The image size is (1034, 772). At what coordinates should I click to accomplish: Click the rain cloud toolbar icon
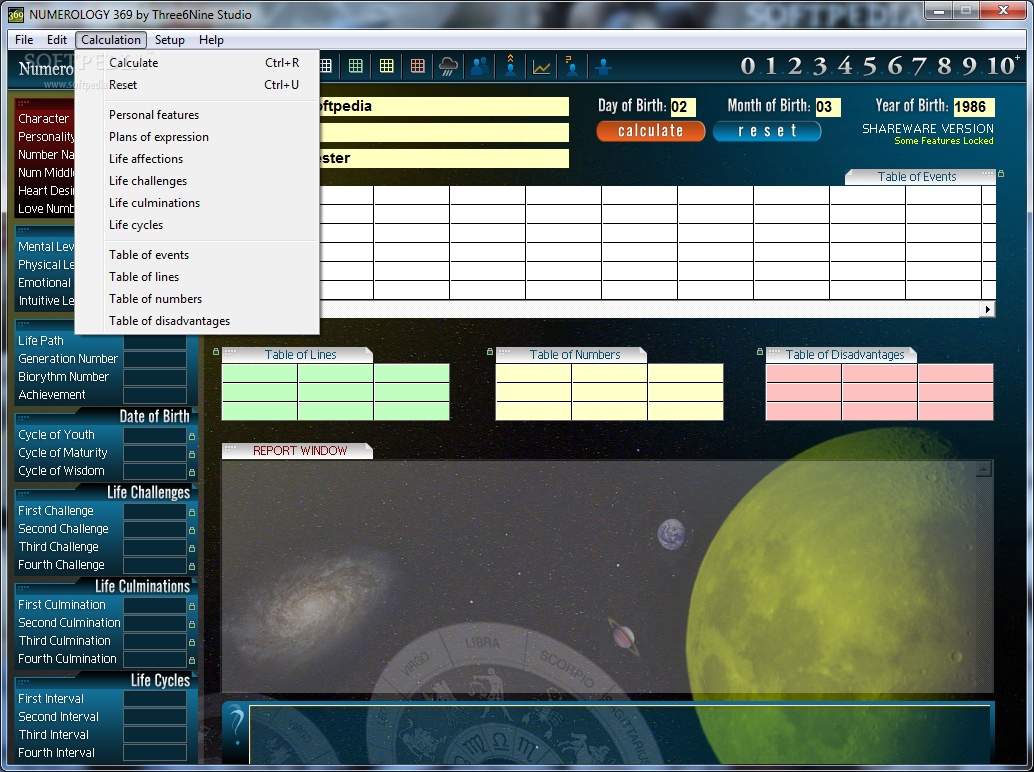(x=448, y=66)
